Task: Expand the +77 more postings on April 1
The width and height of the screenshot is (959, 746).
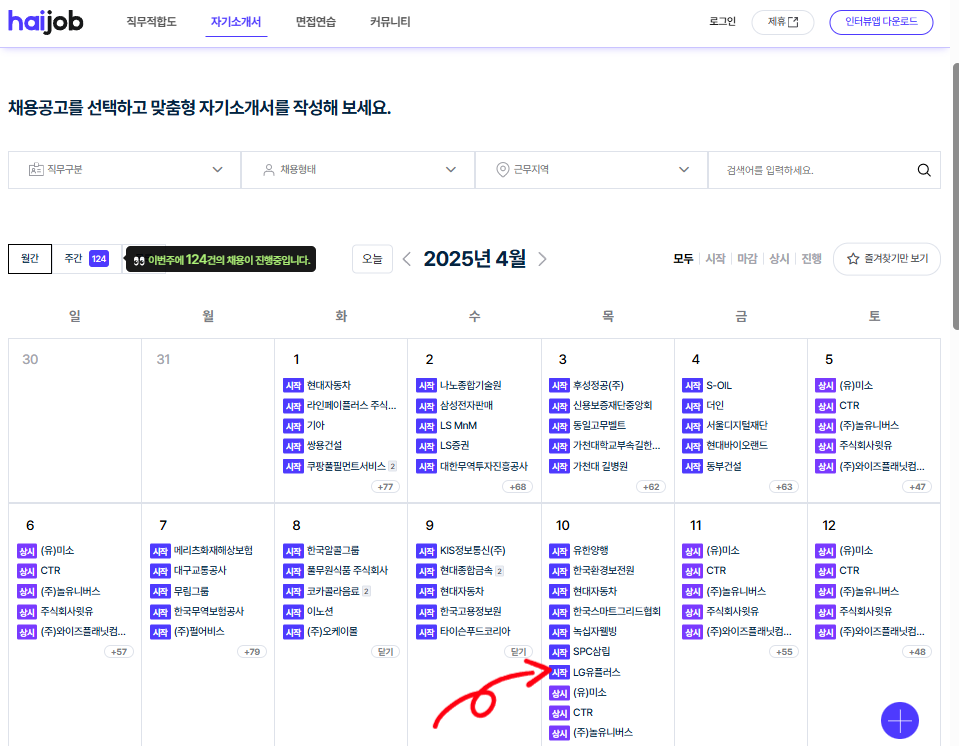Action: point(385,487)
